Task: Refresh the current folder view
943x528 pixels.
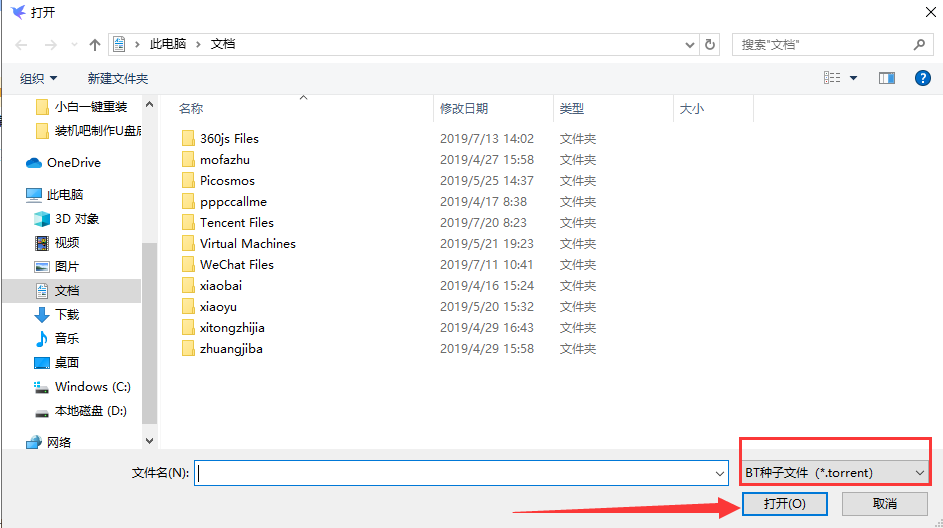Action: (x=710, y=45)
